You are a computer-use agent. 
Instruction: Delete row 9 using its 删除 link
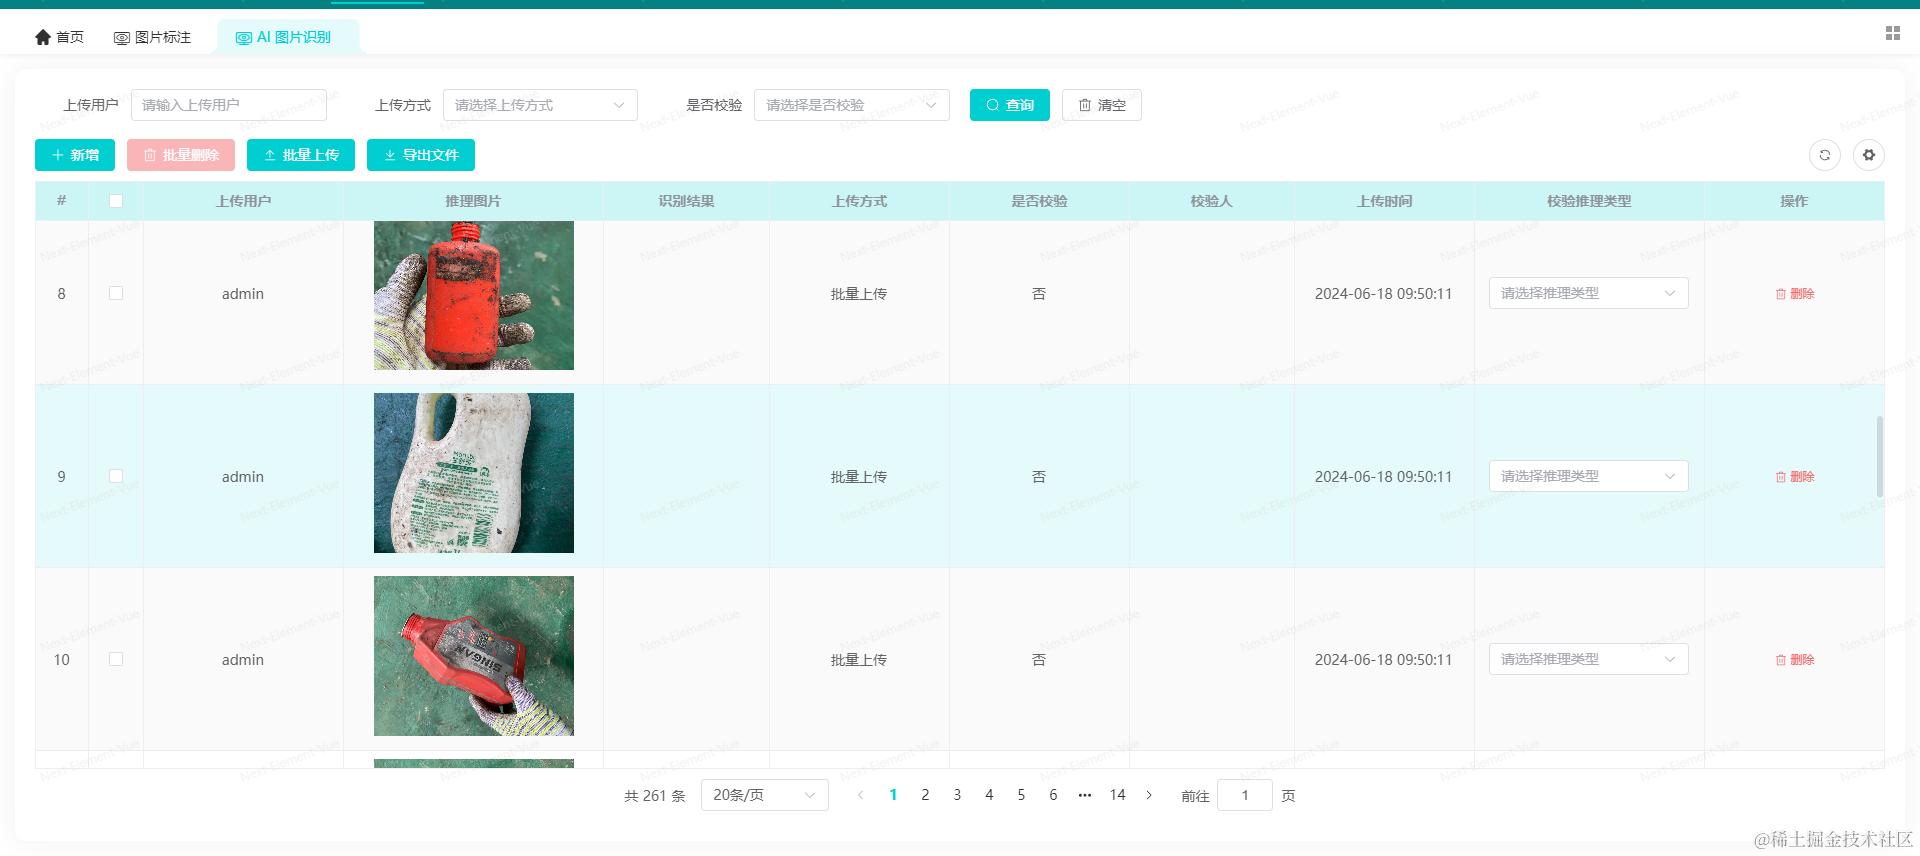[x=1795, y=477]
